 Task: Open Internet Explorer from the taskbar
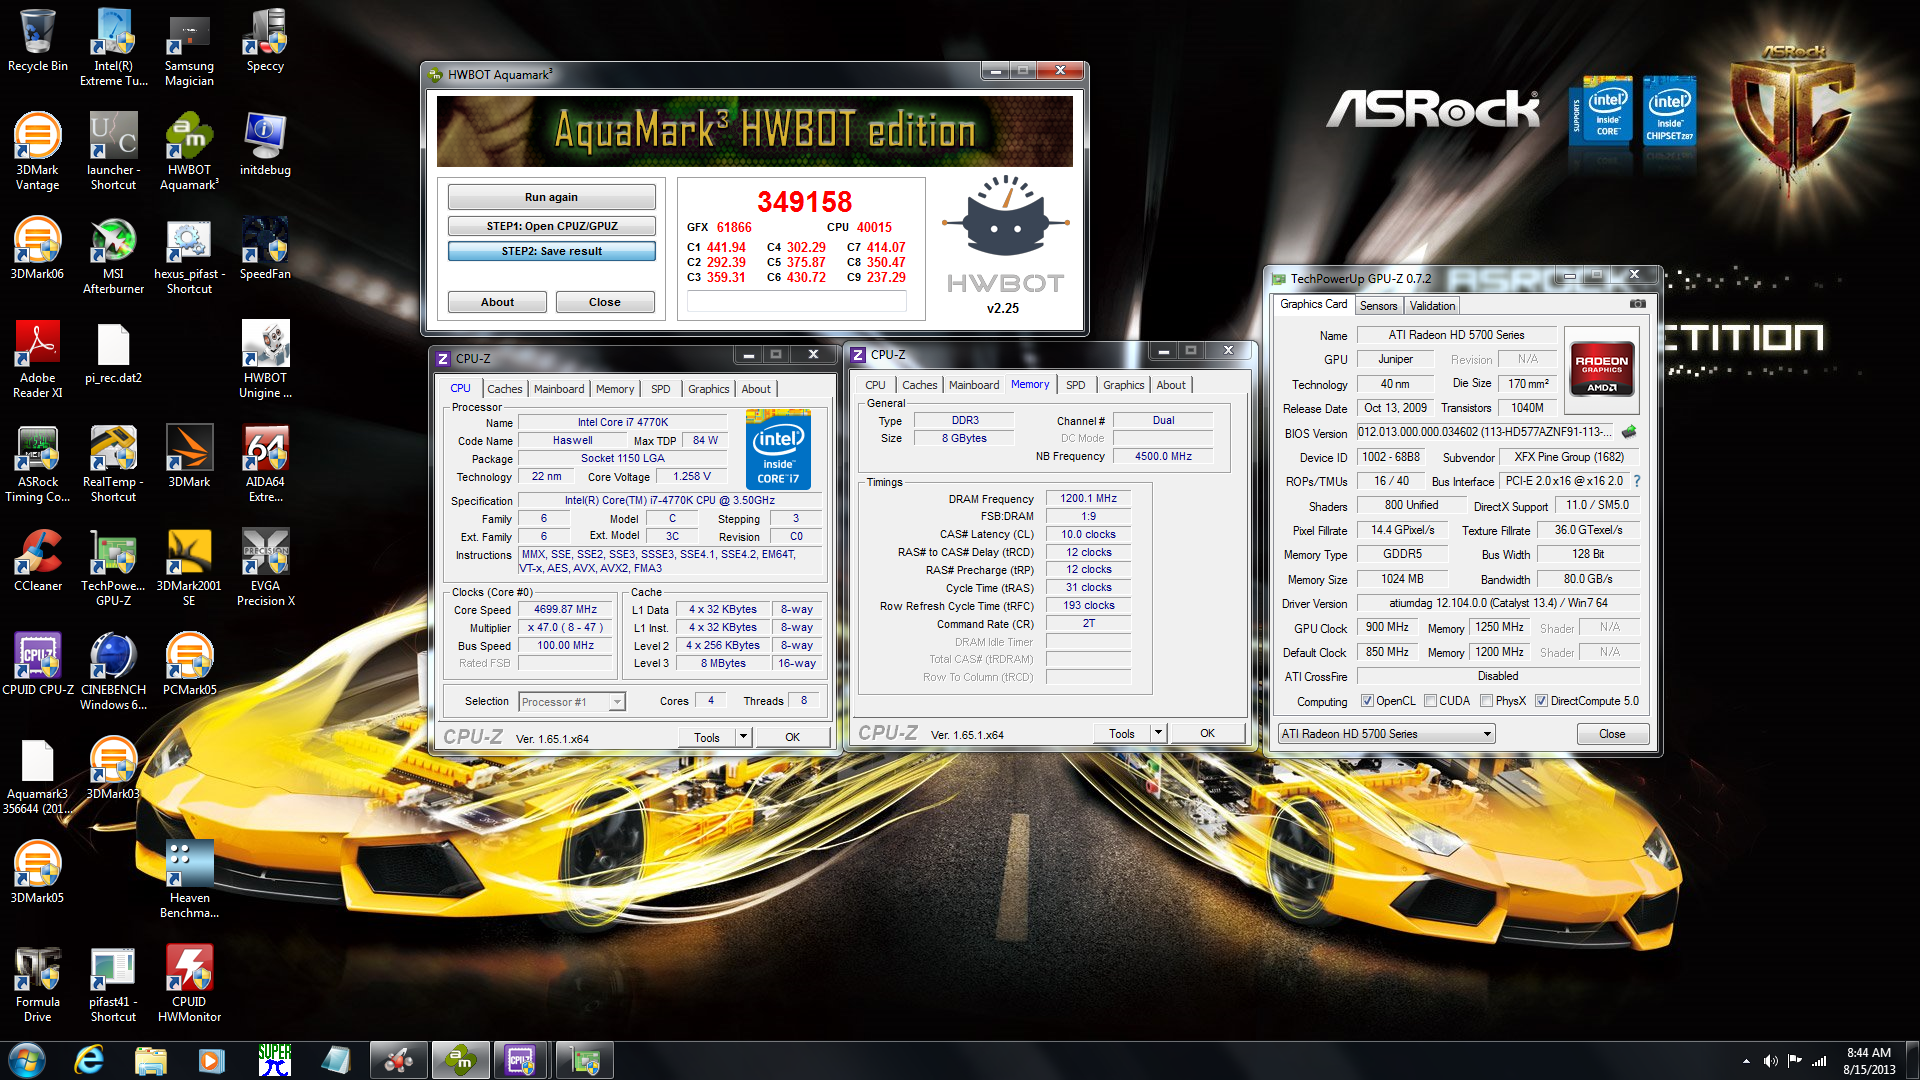(x=89, y=1060)
